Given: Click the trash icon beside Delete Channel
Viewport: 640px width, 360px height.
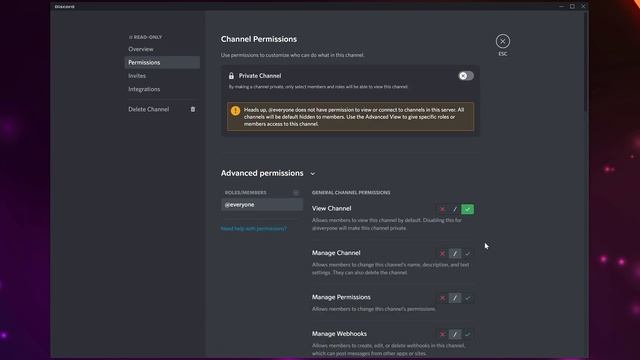Looking at the screenshot, I should pyautogui.click(x=193, y=109).
